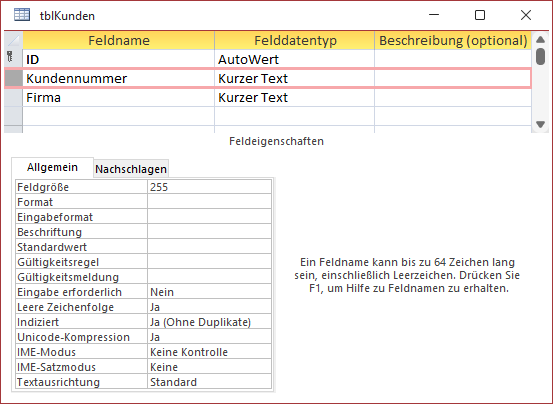The height and width of the screenshot is (404, 553).
Task: Click the Gültigkeitsmeldung property field
Action: (209, 277)
